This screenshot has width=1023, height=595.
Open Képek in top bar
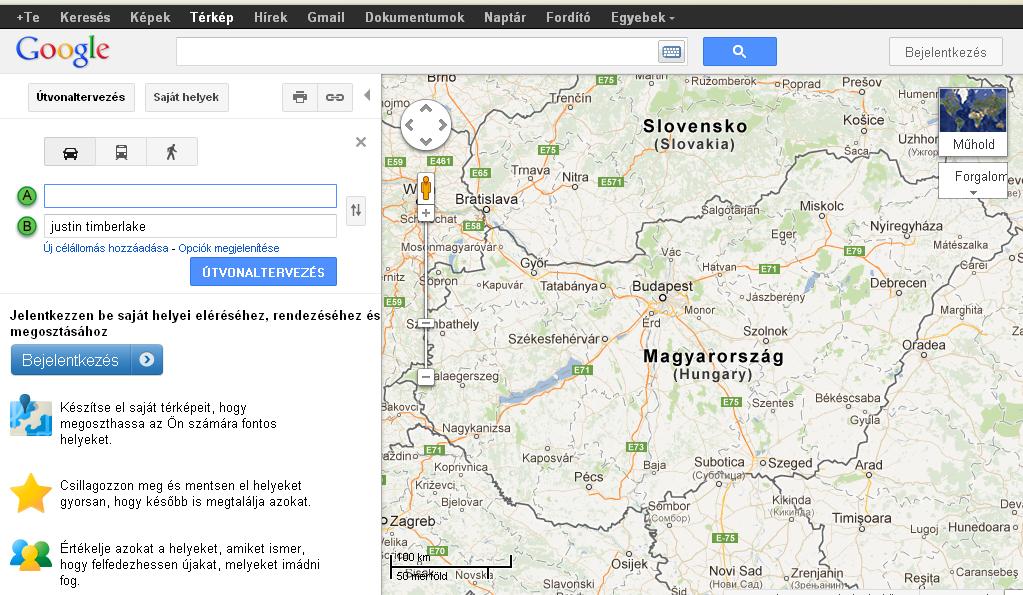[x=150, y=18]
